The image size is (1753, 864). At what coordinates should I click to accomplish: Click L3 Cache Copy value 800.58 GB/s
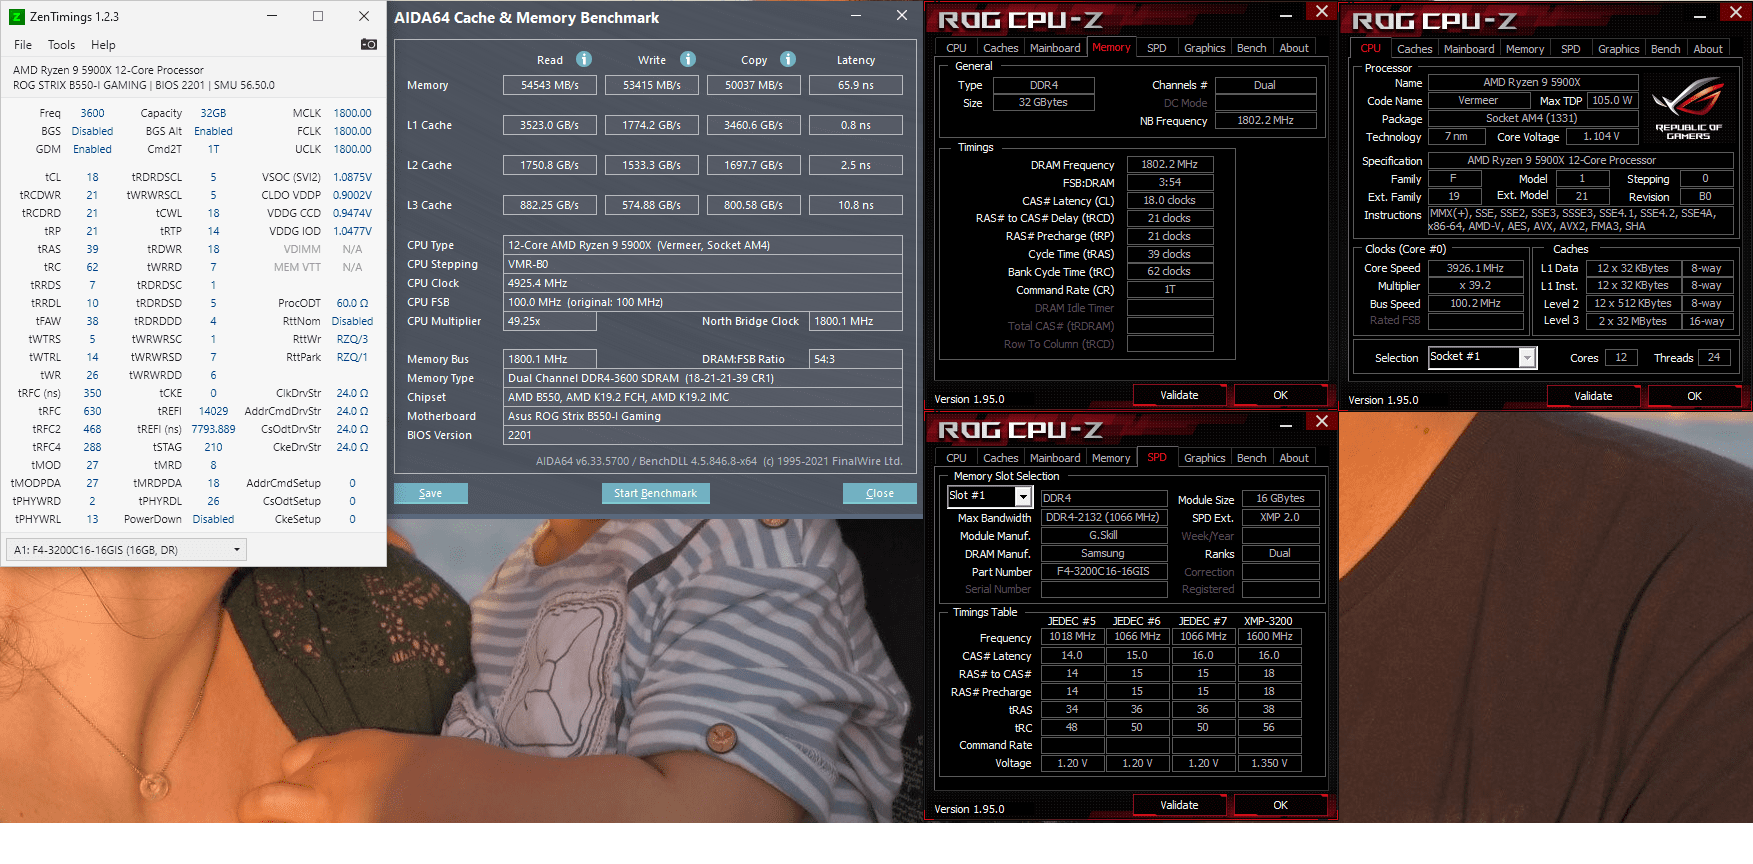click(x=753, y=205)
